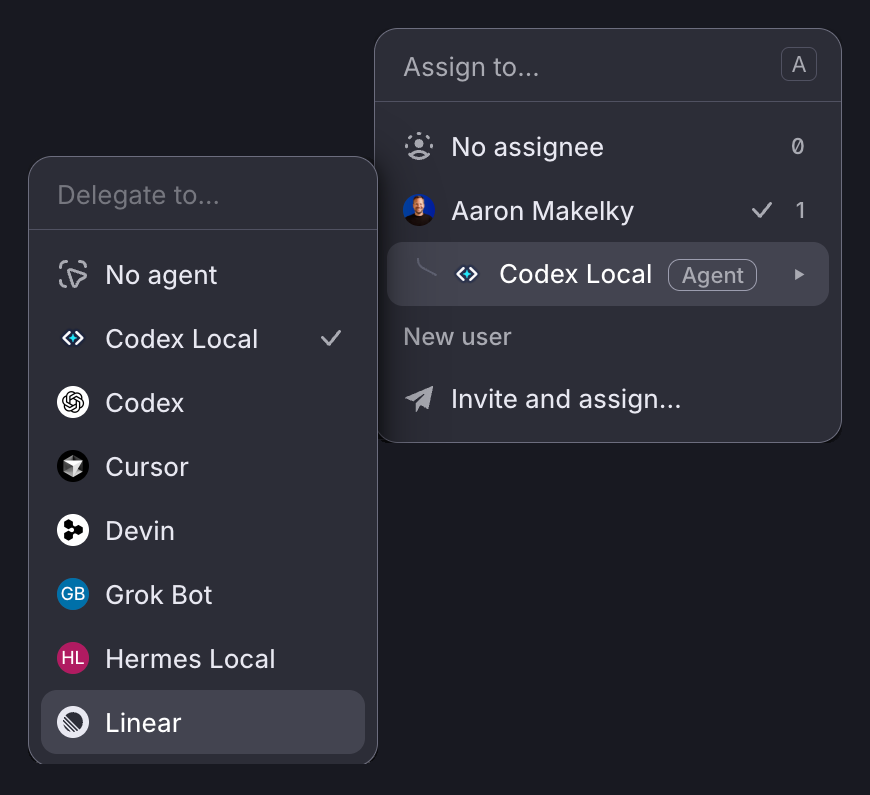Viewport: 870px width, 795px height.
Task: Click the checkmark beside Aaron Makelky
Action: point(762,210)
